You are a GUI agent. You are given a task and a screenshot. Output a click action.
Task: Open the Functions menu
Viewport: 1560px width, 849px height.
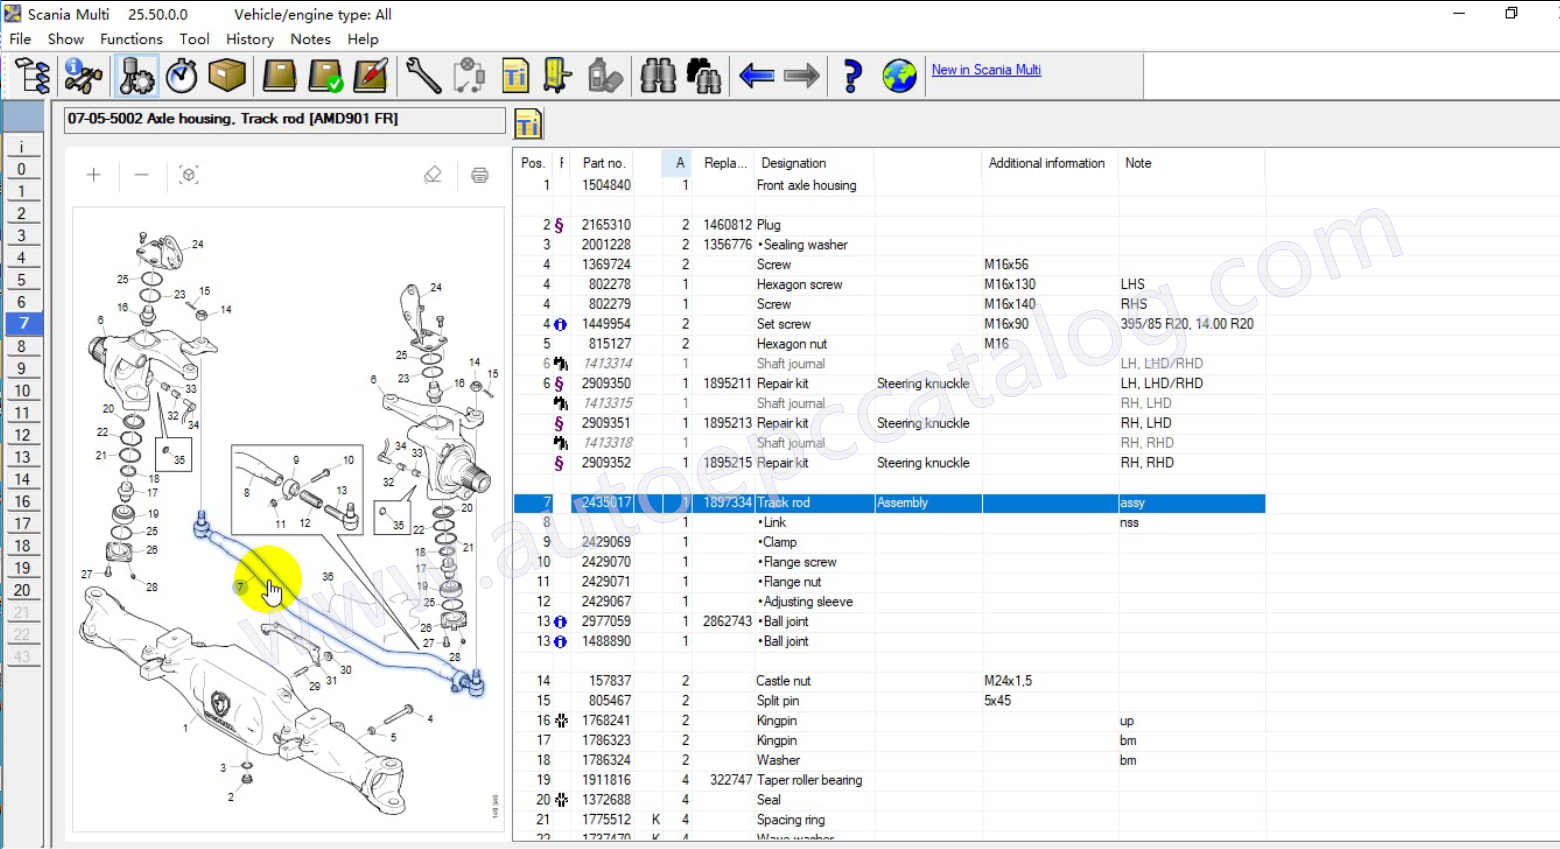pyautogui.click(x=131, y=39)
